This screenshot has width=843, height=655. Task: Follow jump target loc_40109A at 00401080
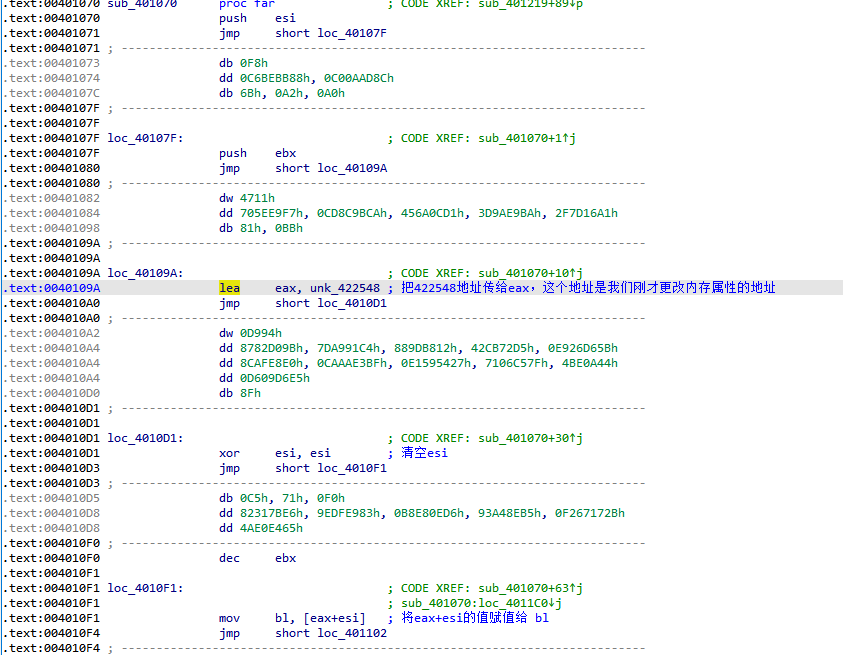[x=352, y=168]
